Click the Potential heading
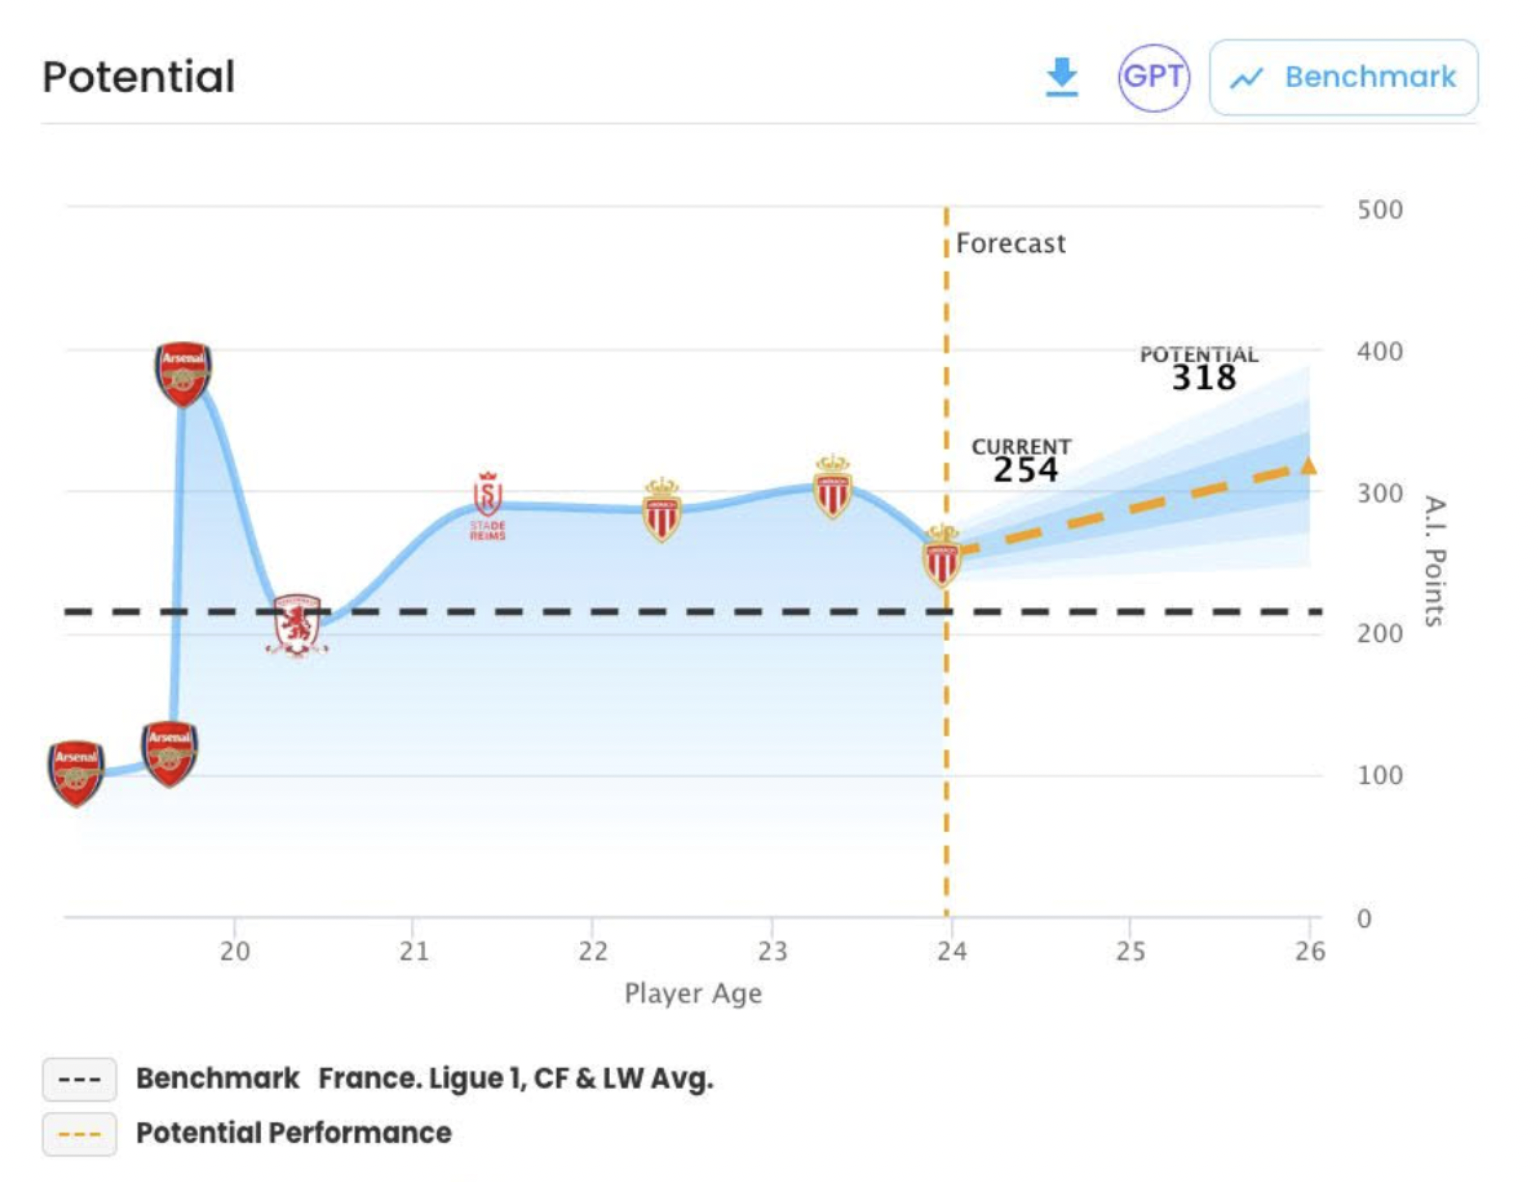The width and height of the screenshot is (1538, 1182). pos(139,77)
